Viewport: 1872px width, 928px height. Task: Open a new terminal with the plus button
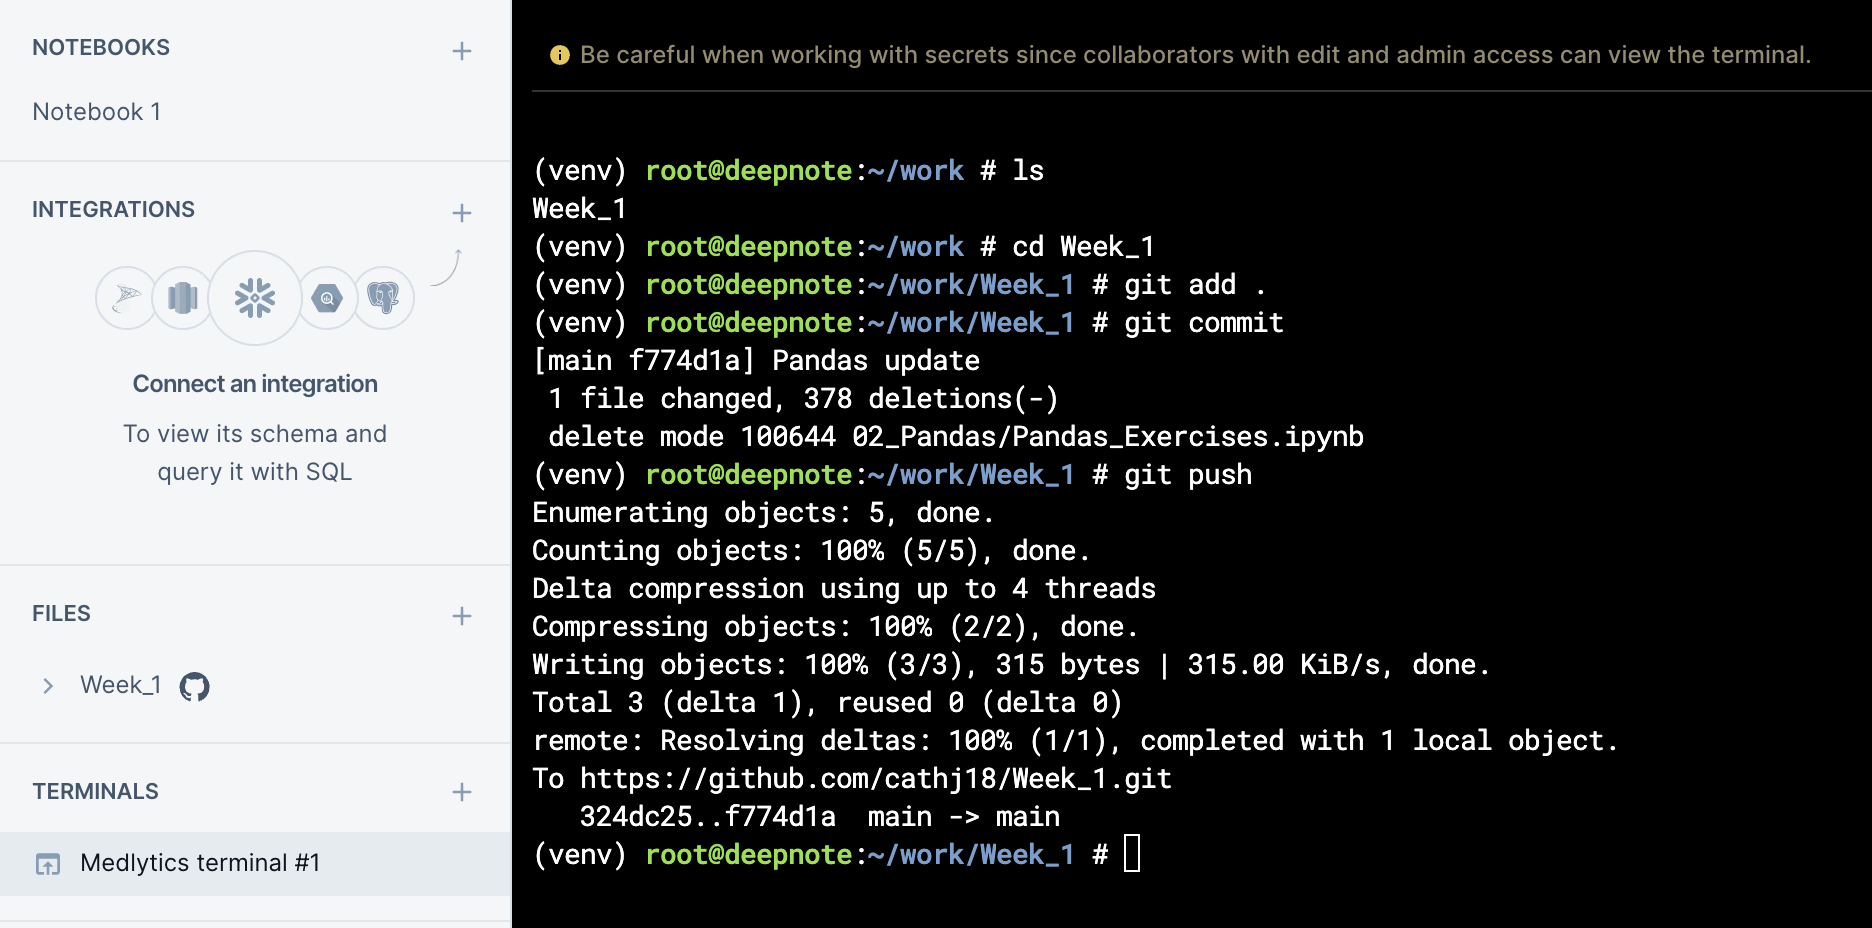[462, 792]
